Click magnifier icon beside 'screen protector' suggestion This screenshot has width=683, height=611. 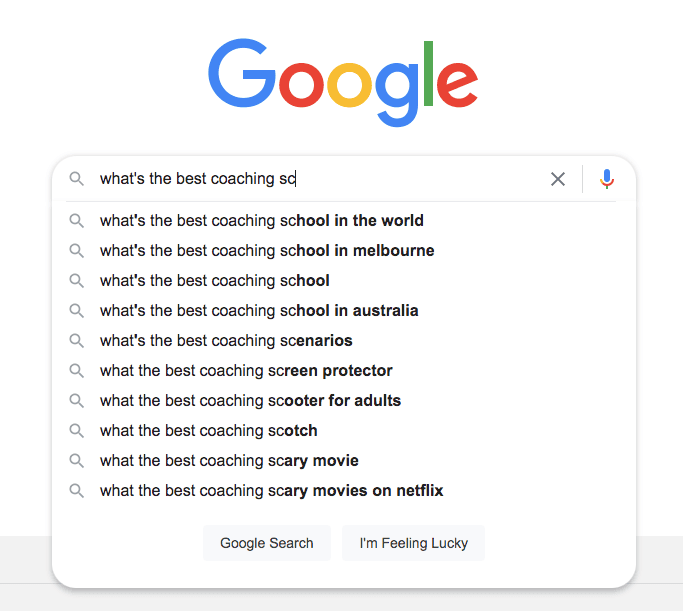tap(76, 371)
